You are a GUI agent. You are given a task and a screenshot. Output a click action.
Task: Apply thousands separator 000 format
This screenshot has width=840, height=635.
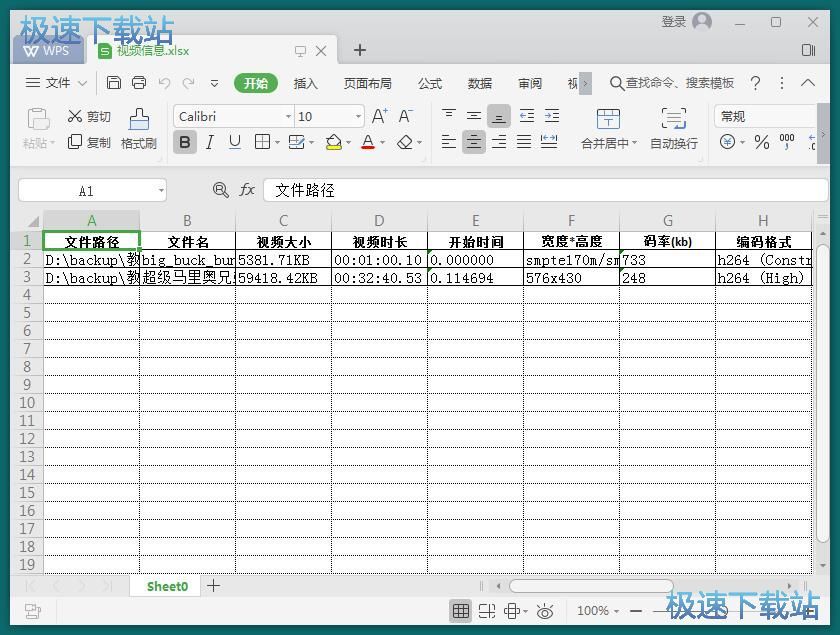(x=786, y=142)
